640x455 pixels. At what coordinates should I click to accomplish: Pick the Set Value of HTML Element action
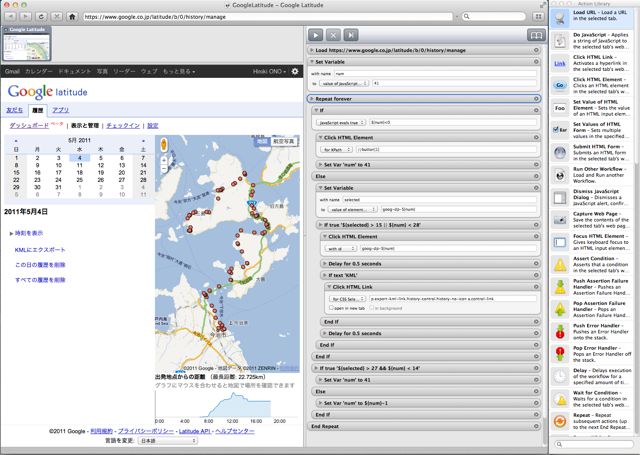593,108
